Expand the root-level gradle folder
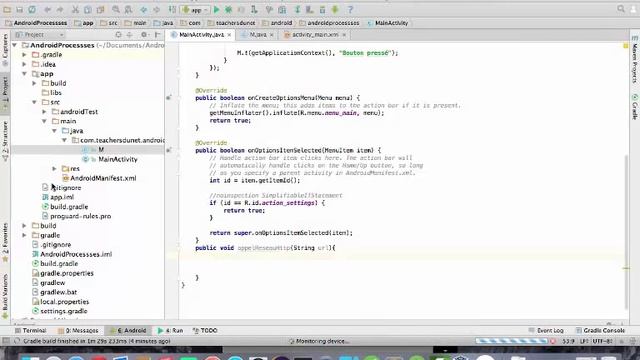Screen dimensions: 640x360 (24, 235)
